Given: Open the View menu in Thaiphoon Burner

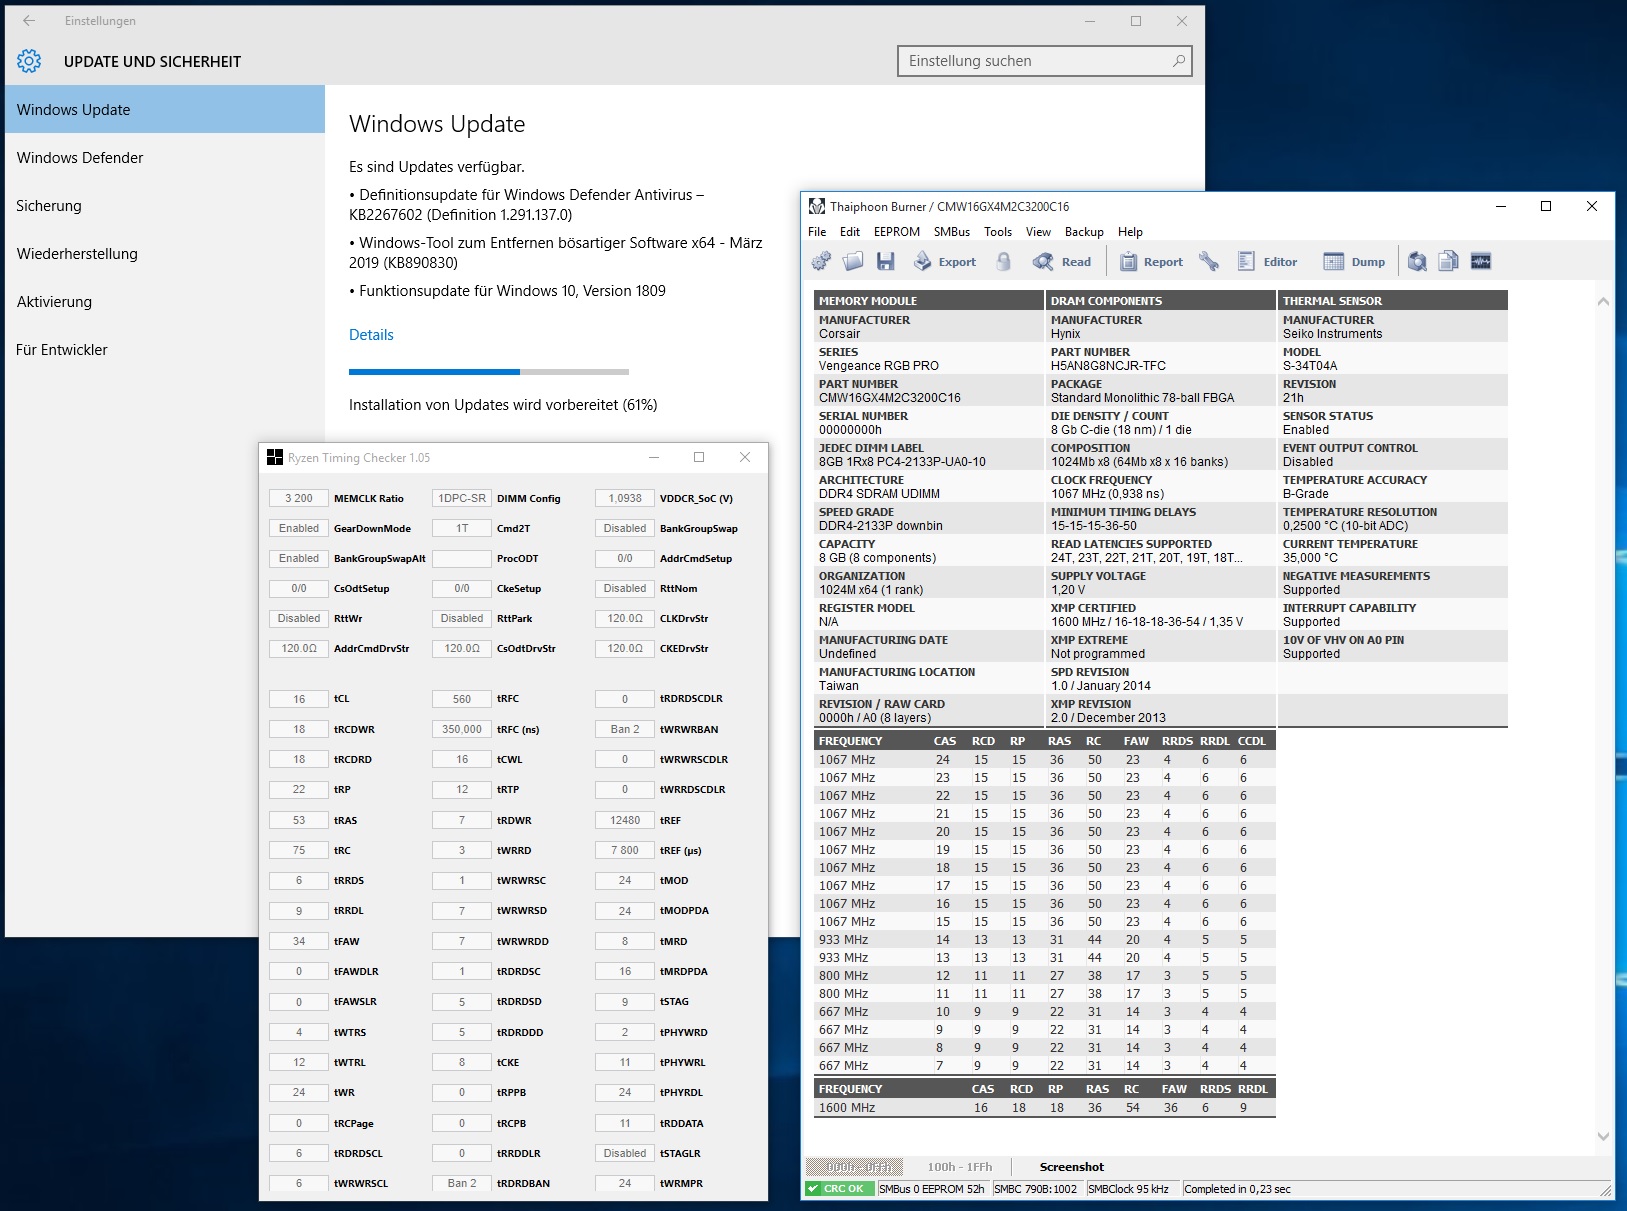Looking at the screenshot, I should [x=1038, y=232].
